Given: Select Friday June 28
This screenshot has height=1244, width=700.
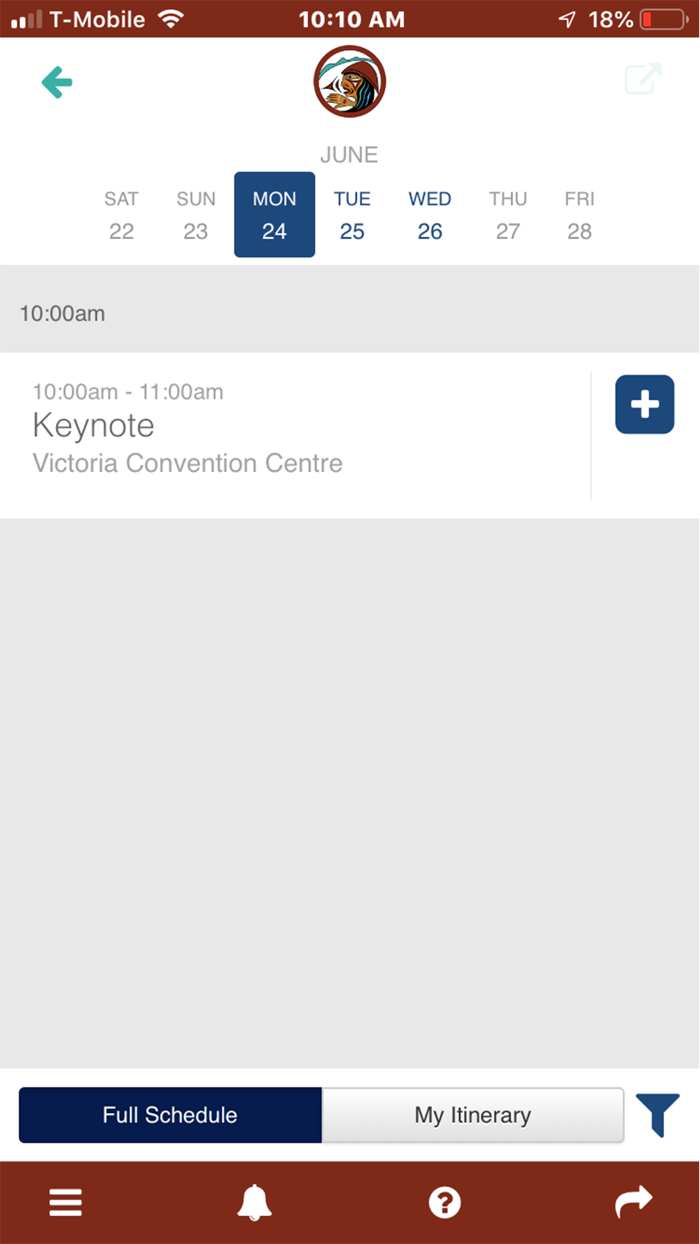Looking at the screenshot, I should tap(580, 214).
